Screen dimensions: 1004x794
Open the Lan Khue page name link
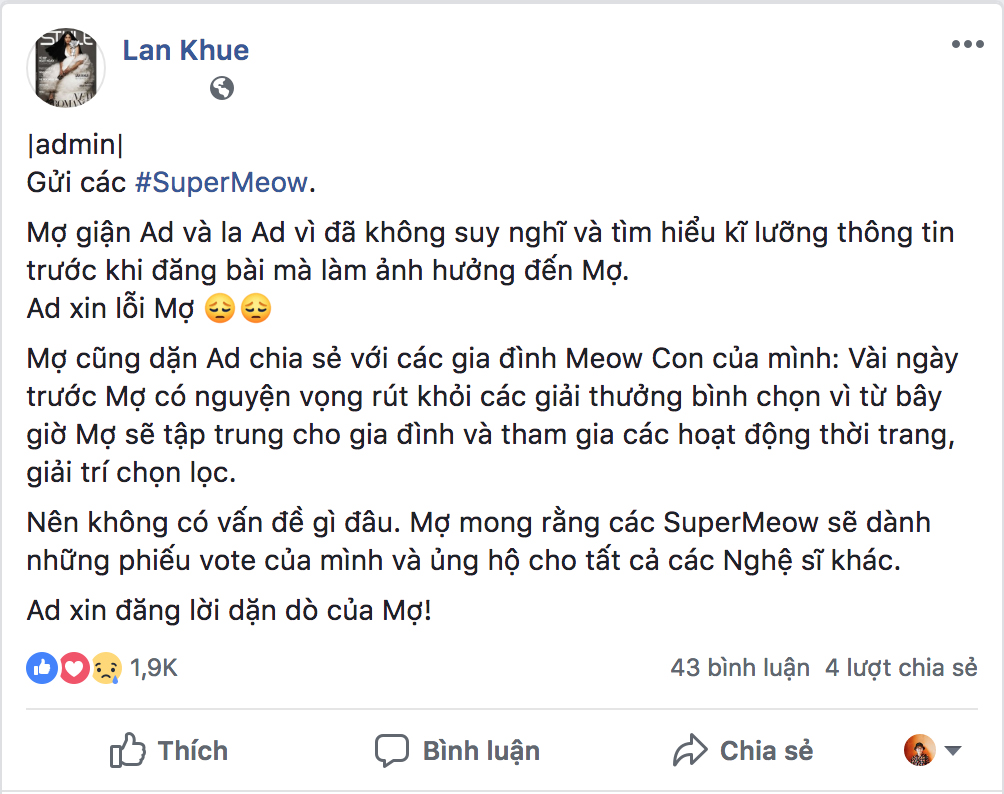[186, 50]
